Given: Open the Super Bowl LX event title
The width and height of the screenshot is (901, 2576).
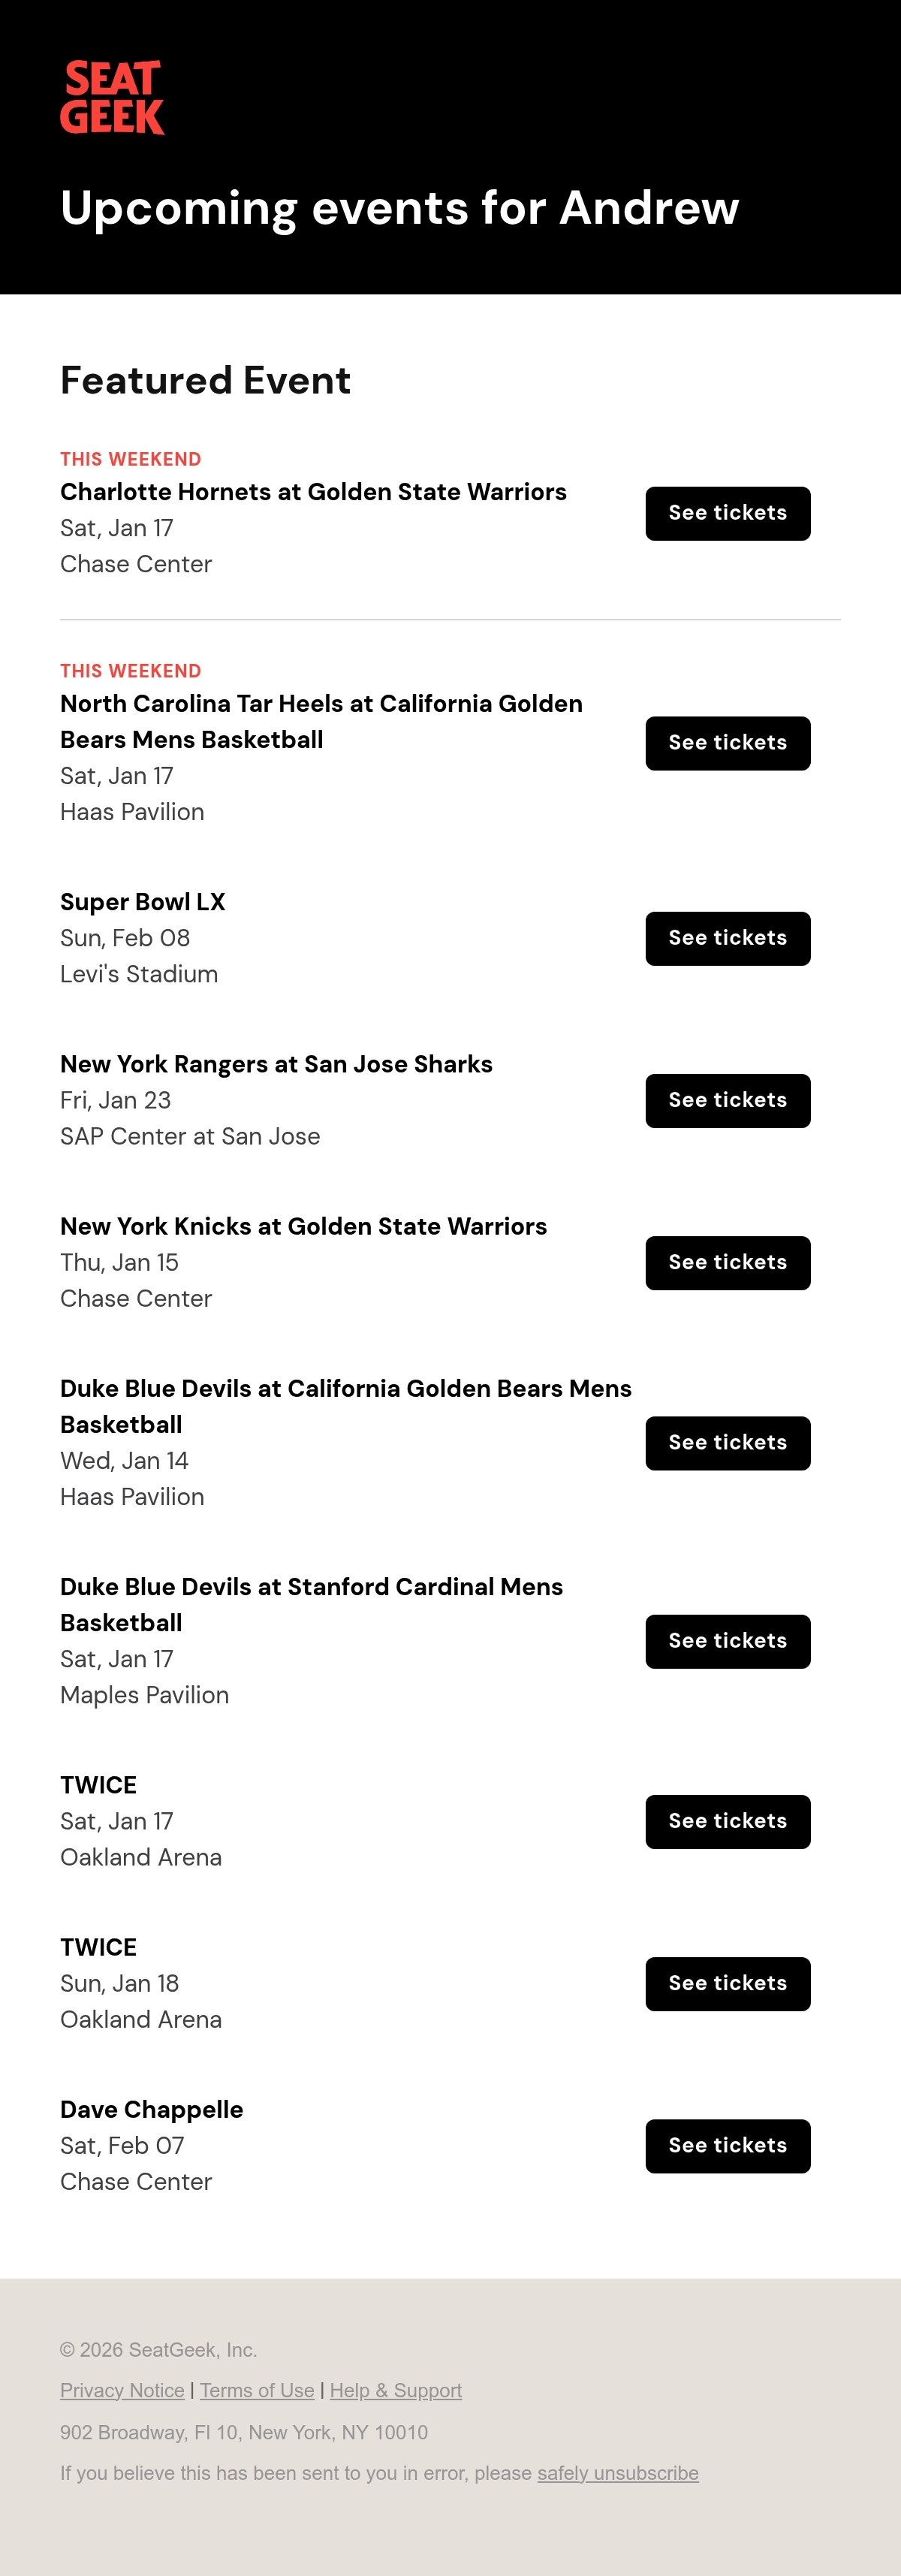Looking at the screenshot, I should (x=143, y=902).
